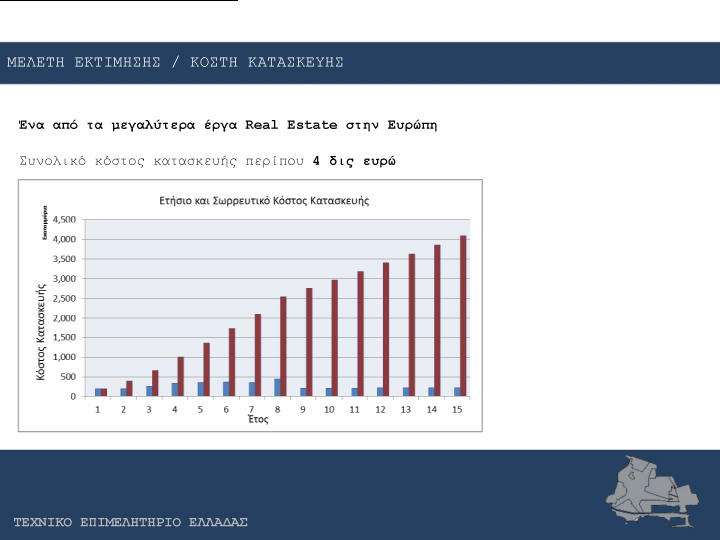Select the chart title 'Ετήσιο και Σωρρευτικό Κόστος Κατασκευής'
The height and width of the screenshot is (540, 720).
264,200
